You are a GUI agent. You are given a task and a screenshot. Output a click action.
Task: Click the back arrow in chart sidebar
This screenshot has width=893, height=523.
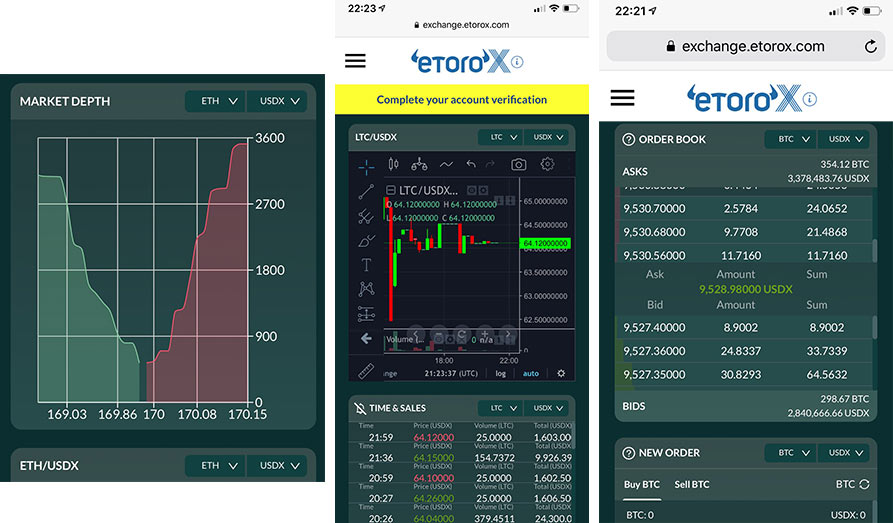click(366, 338)
